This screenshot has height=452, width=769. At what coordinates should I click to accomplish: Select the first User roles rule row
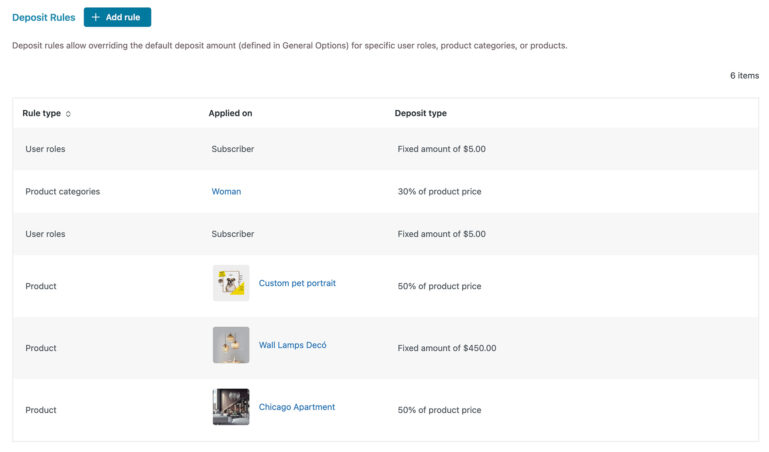pyautogui.click(x=385, y=149)
